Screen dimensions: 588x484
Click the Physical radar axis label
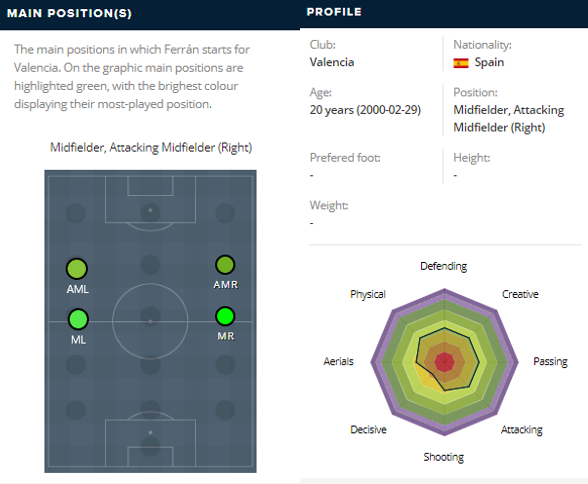coord(368,294)
